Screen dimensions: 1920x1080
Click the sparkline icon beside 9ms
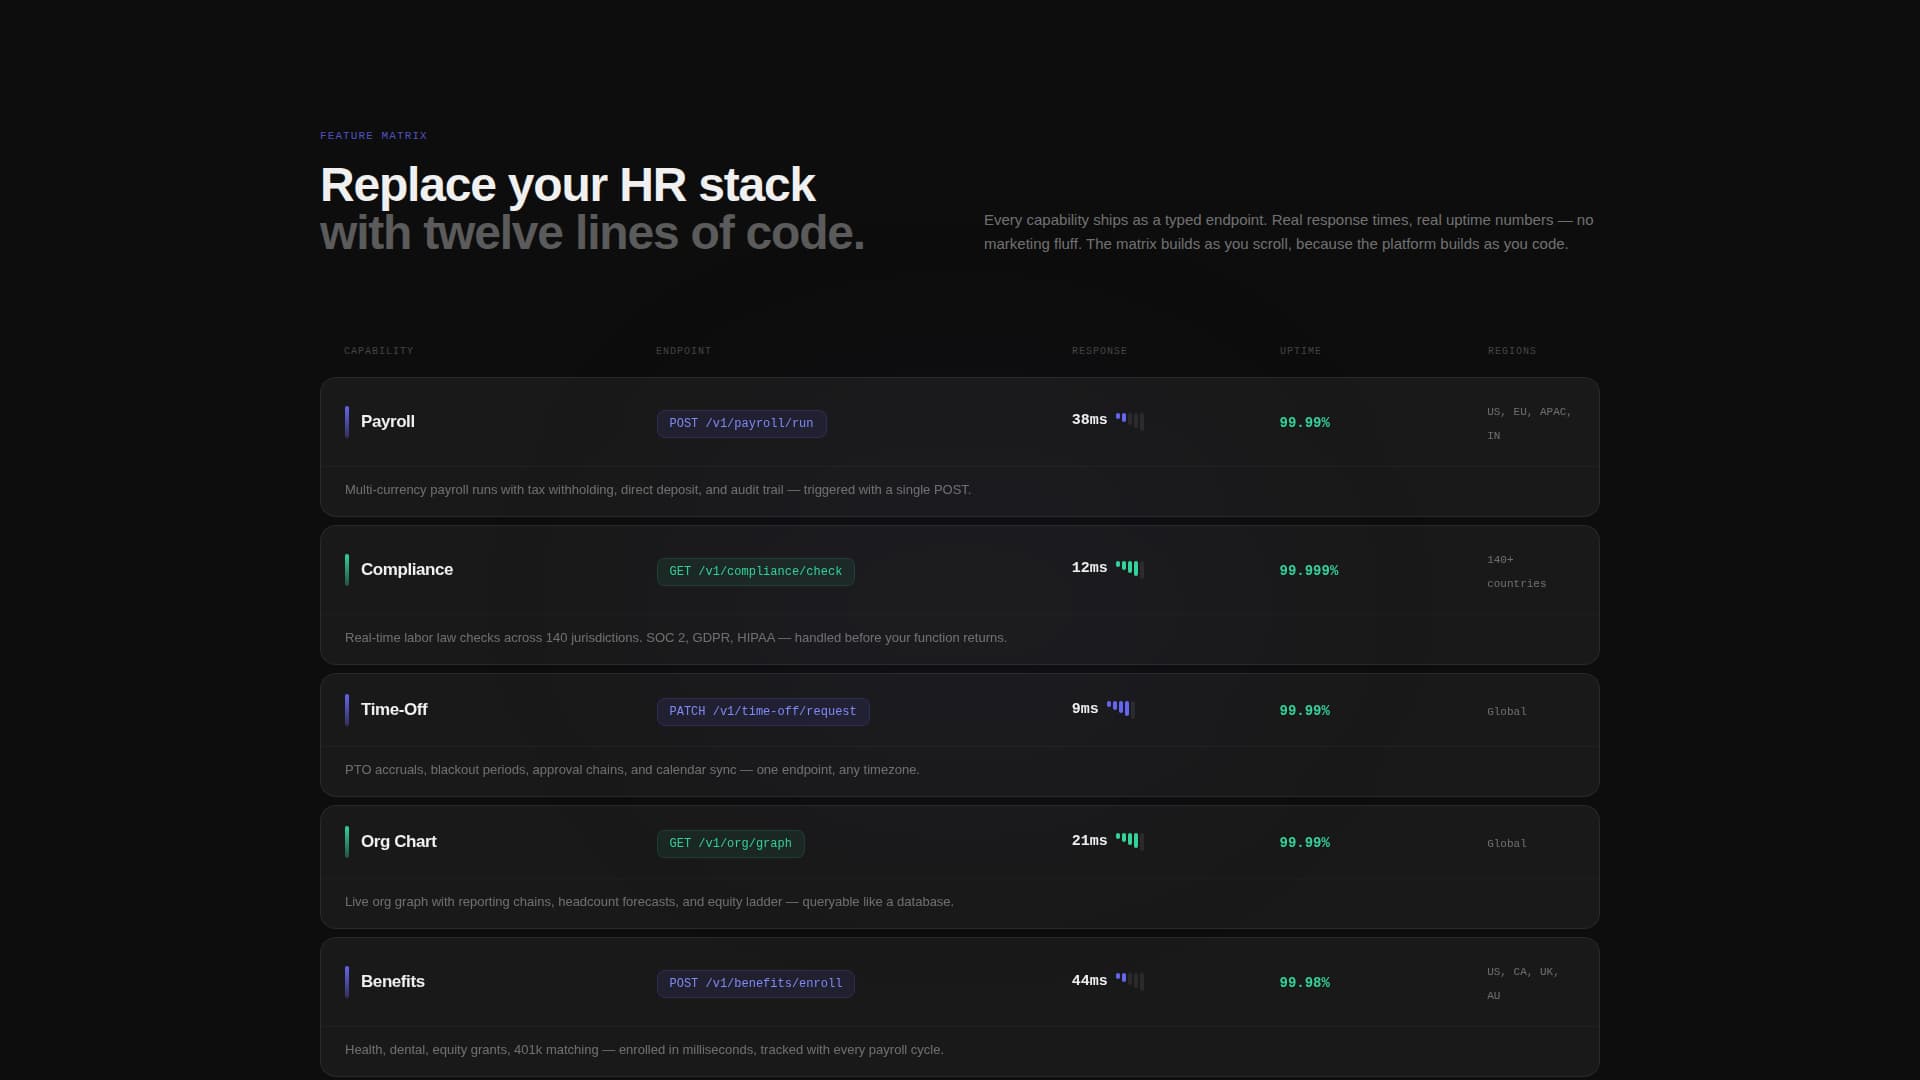pyautogui.click(x=1119, y=708)
